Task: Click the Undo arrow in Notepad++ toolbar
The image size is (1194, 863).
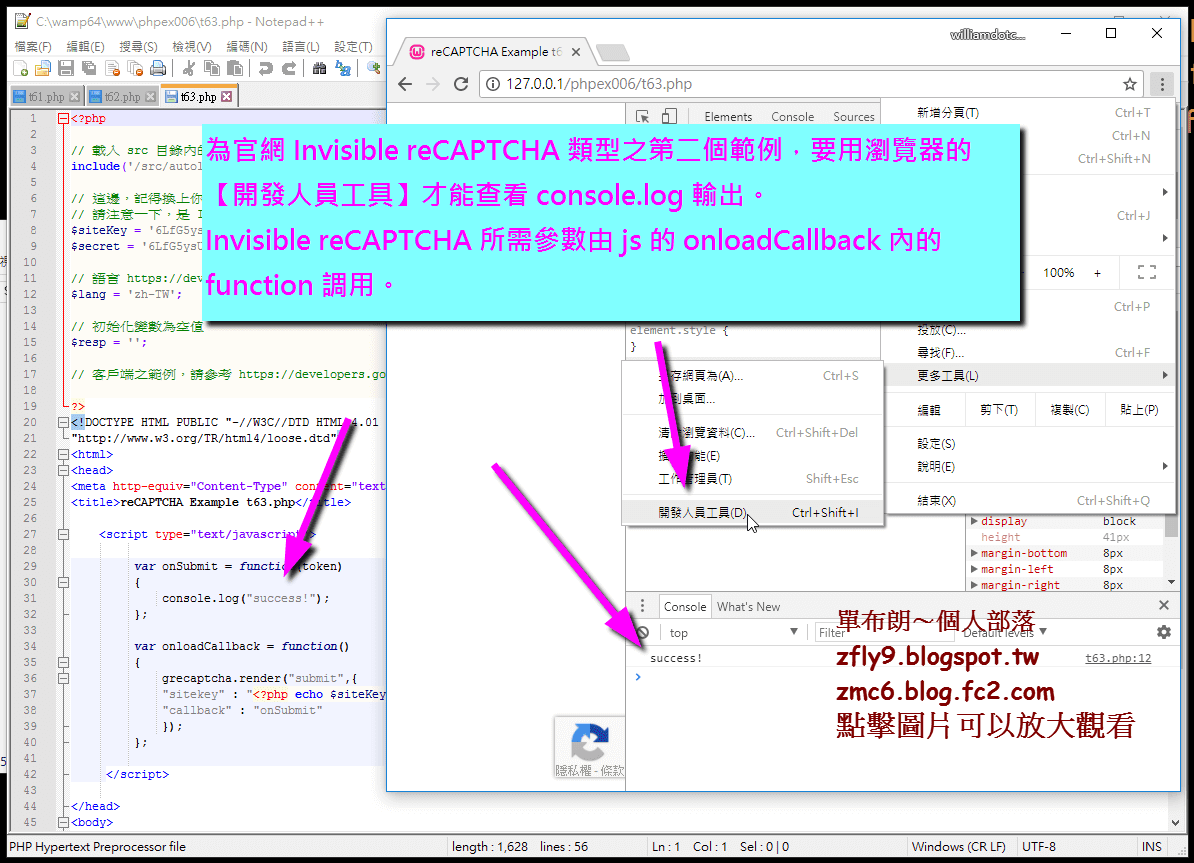Action: (x=265, y=69)
